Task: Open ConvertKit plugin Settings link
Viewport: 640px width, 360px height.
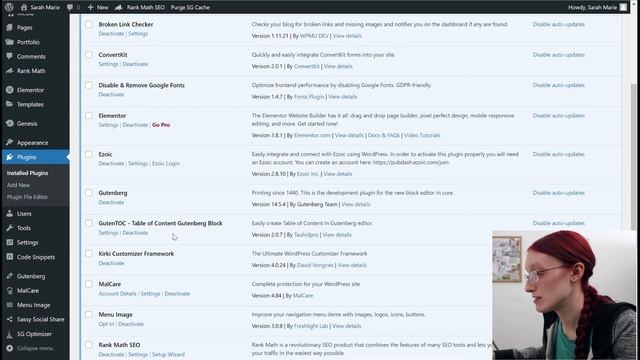Action: coord(108,64)
